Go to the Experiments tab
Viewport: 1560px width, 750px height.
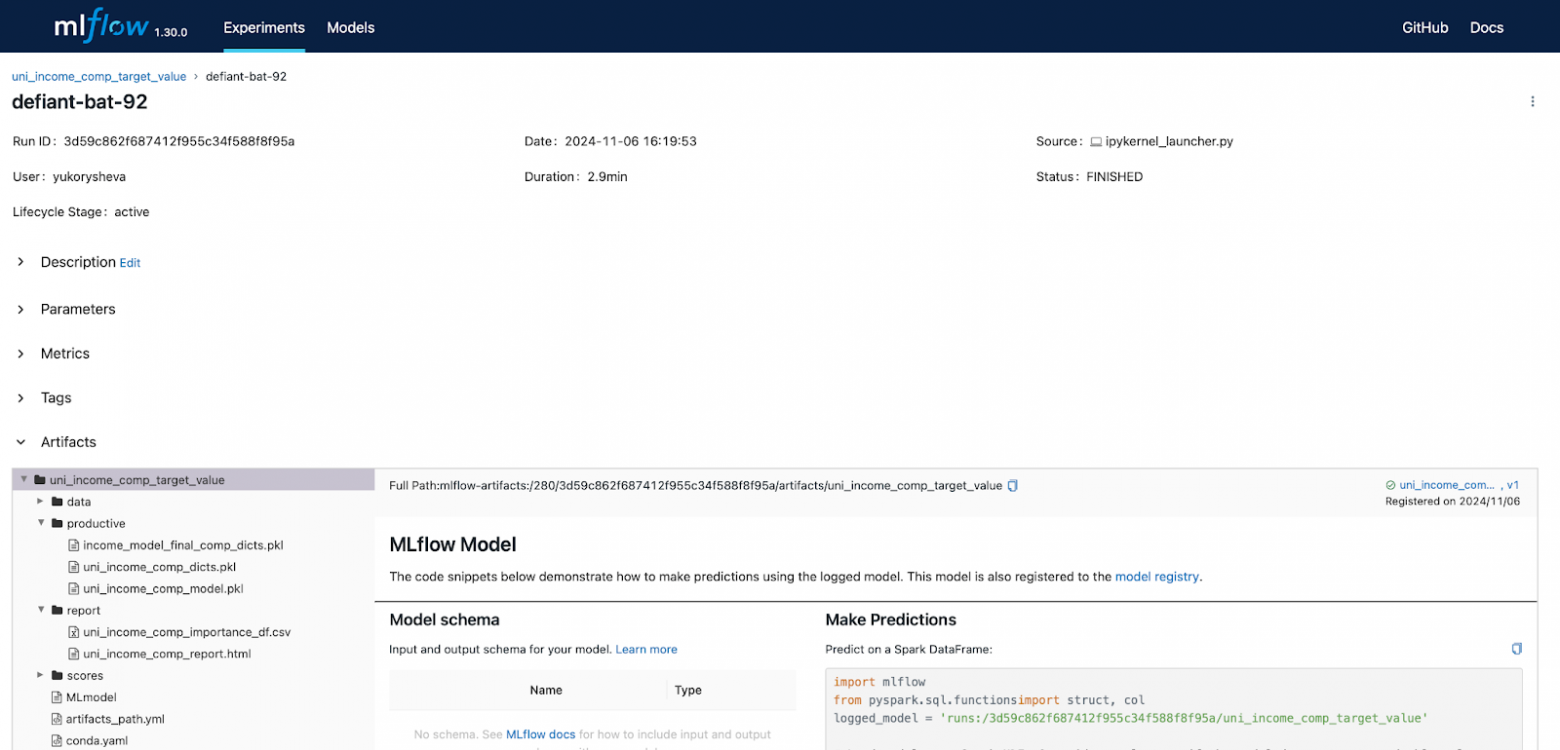point(264,28)
